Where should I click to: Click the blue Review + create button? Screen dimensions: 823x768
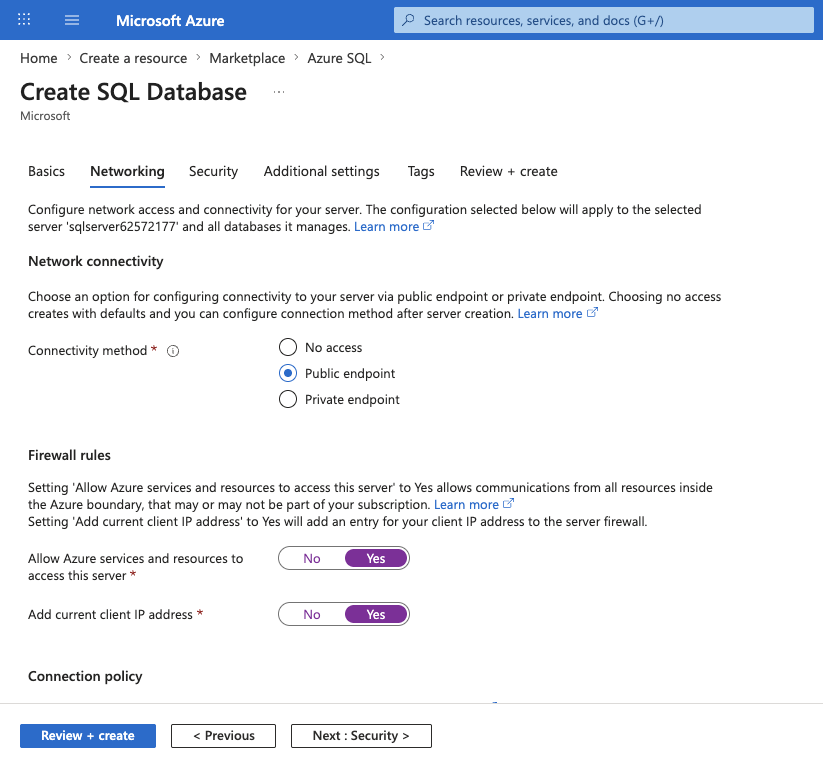88,736
